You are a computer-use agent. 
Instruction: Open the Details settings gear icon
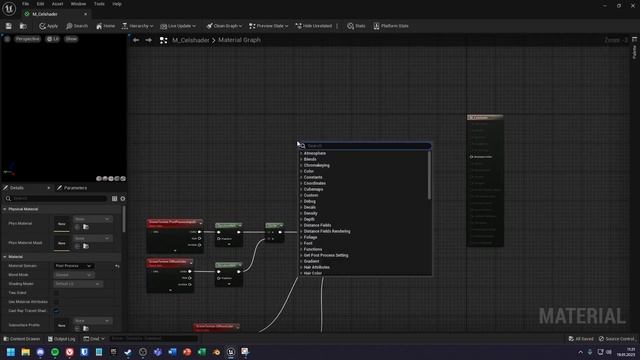tap(122, 198)
